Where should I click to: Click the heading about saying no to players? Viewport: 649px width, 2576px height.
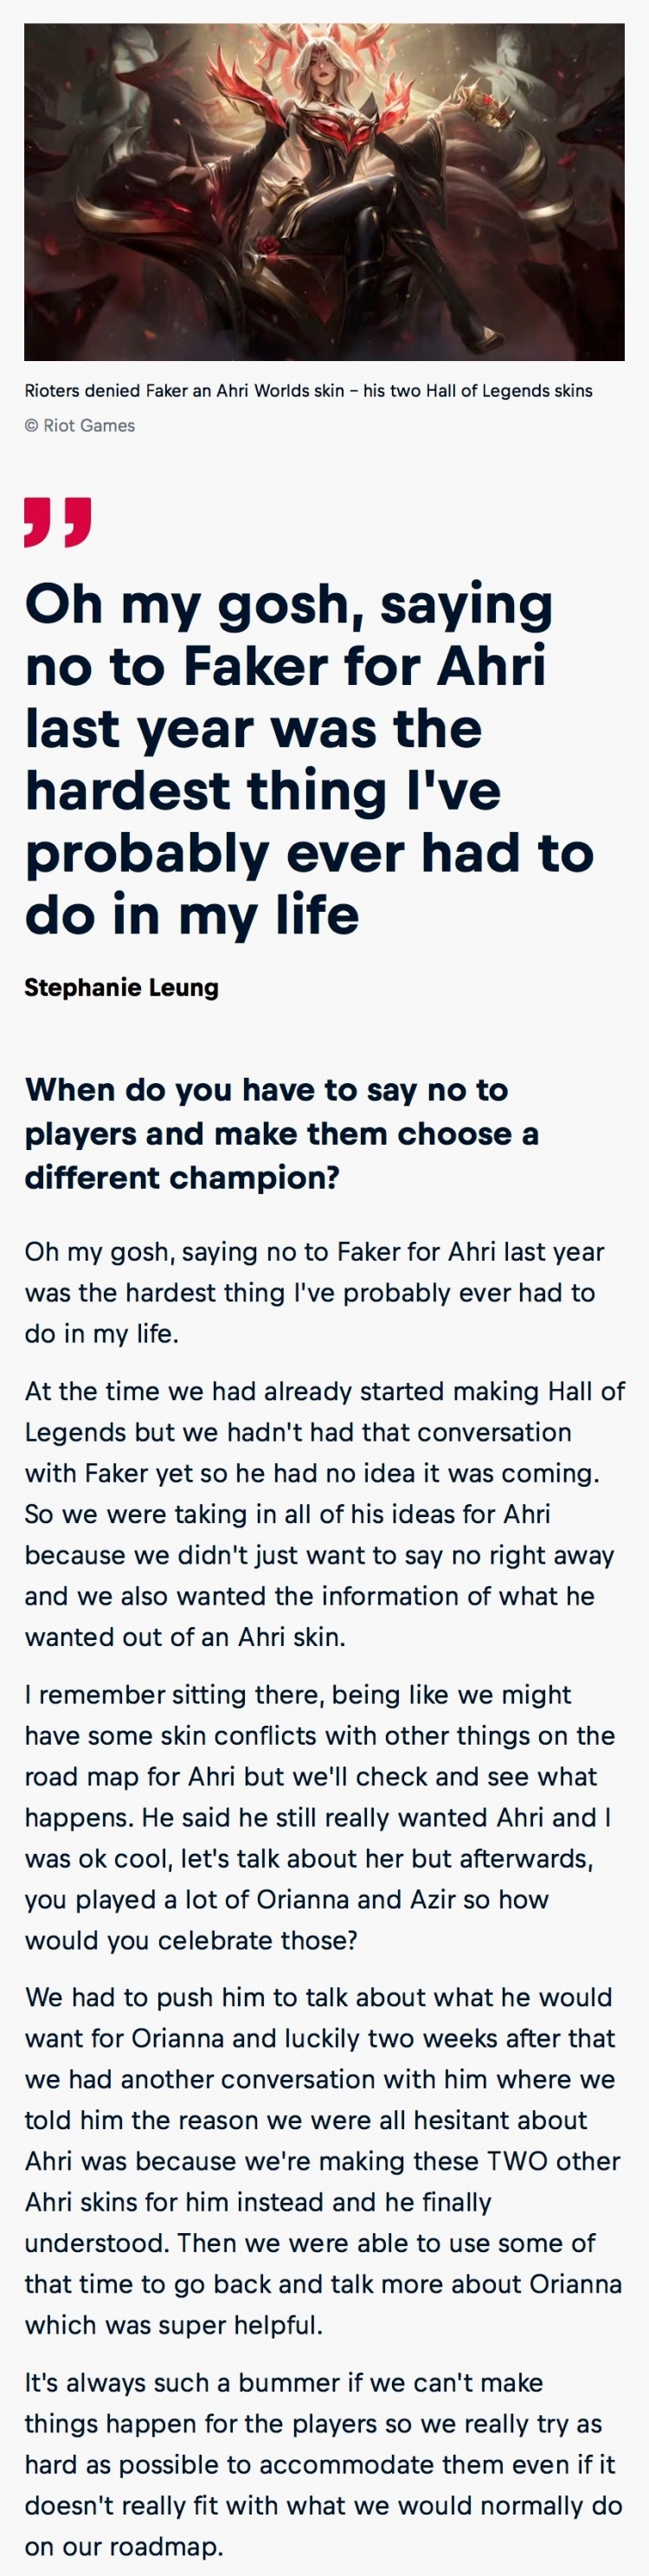tap(281, 1133)
